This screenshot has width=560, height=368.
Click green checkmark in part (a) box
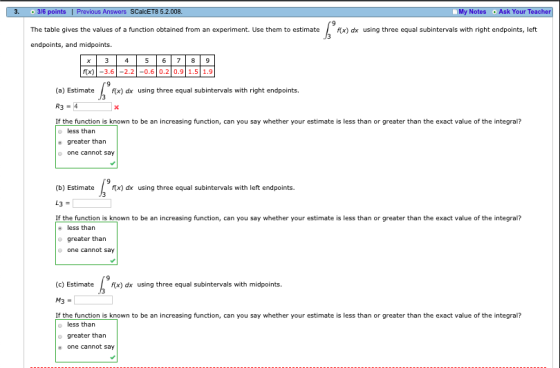coord(112,163)
